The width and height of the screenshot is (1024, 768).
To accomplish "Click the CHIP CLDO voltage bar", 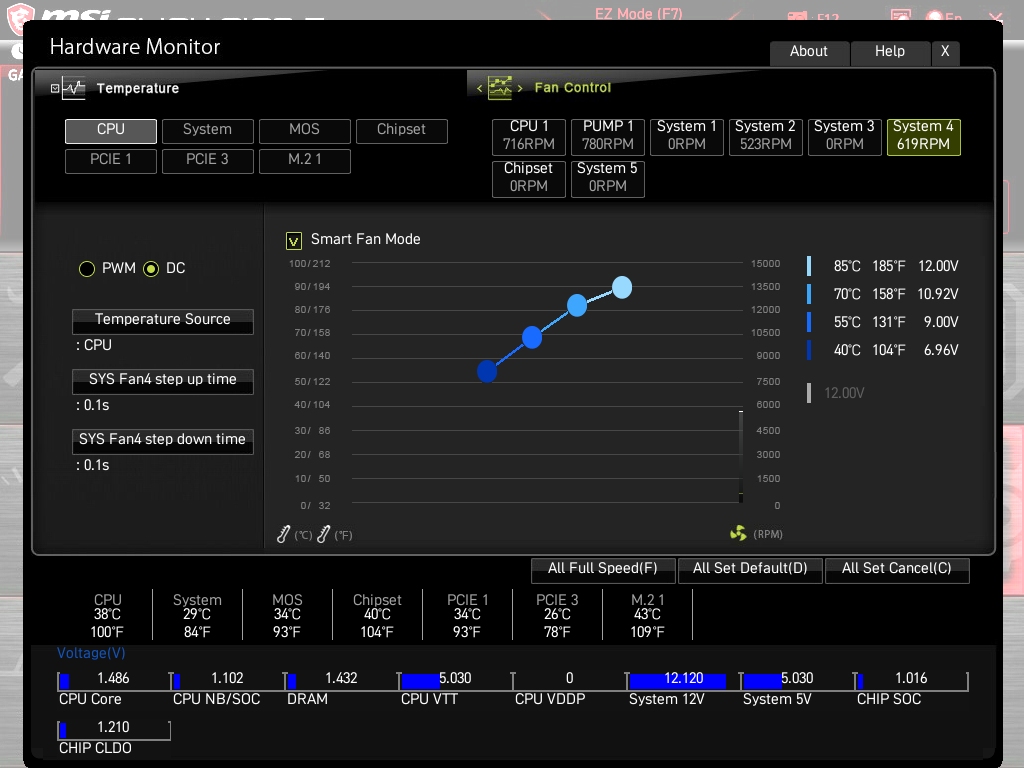I will click(x=114, y=729).
